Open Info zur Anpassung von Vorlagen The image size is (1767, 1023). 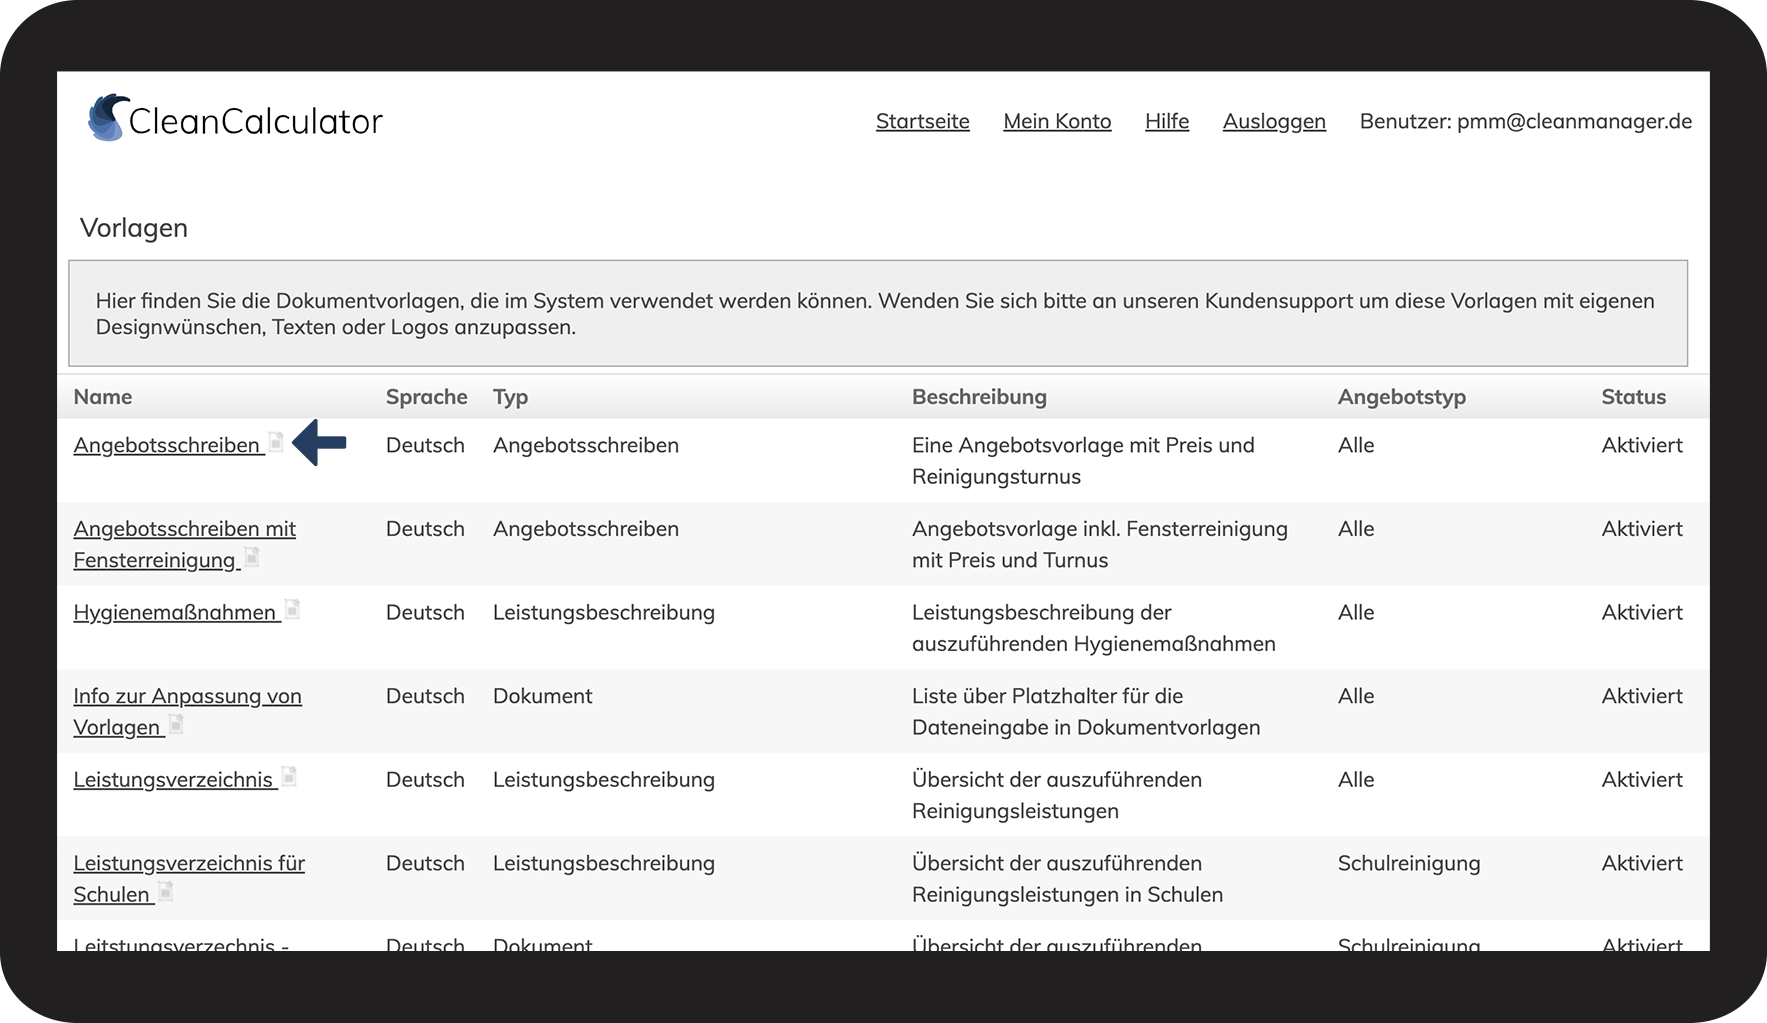[x=187, y=711]
